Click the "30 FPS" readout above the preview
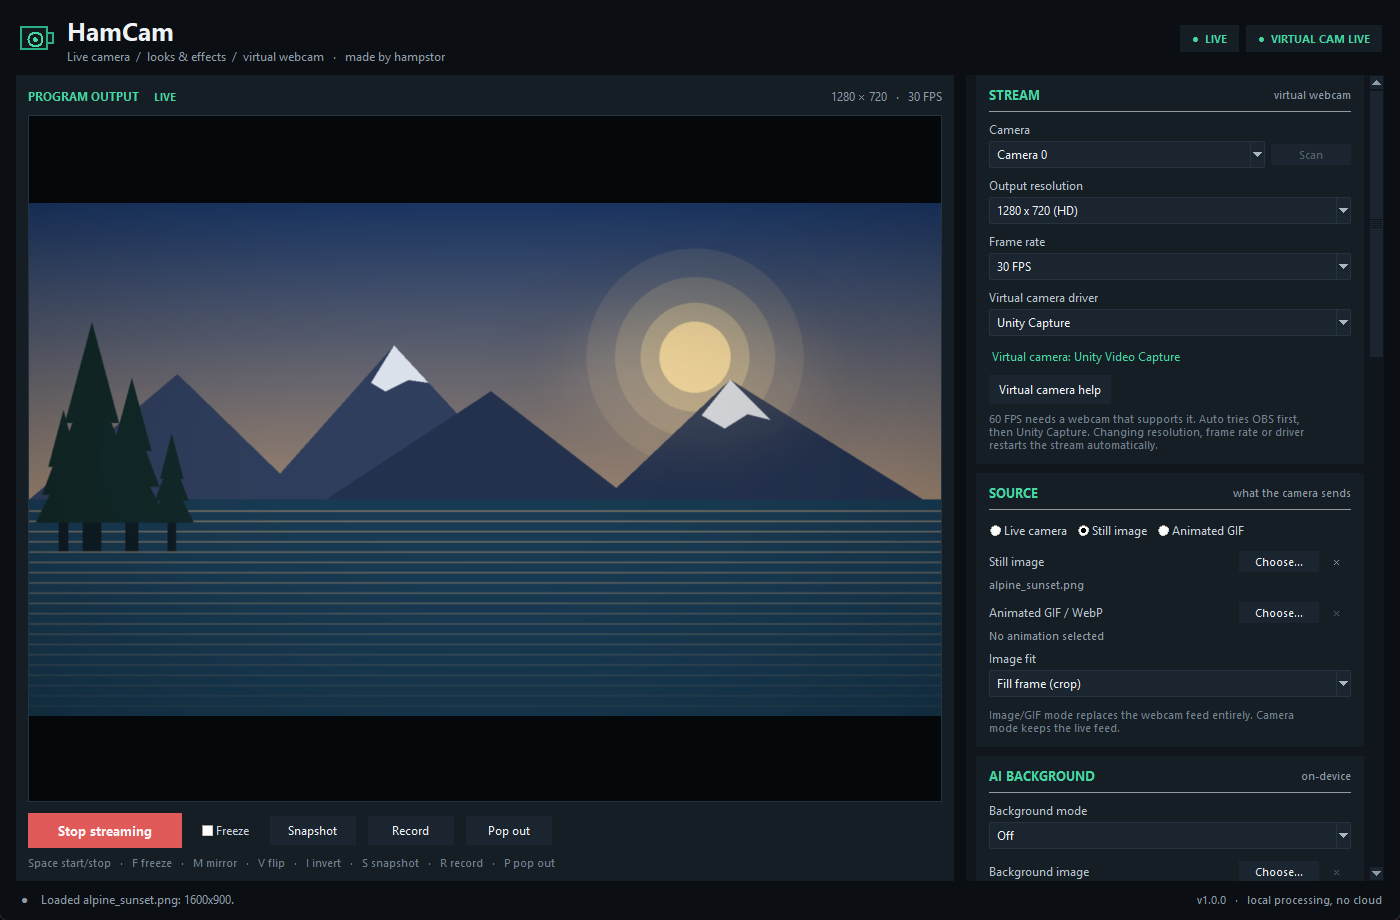Viewport: 1400px width, 920px height. 925,97
